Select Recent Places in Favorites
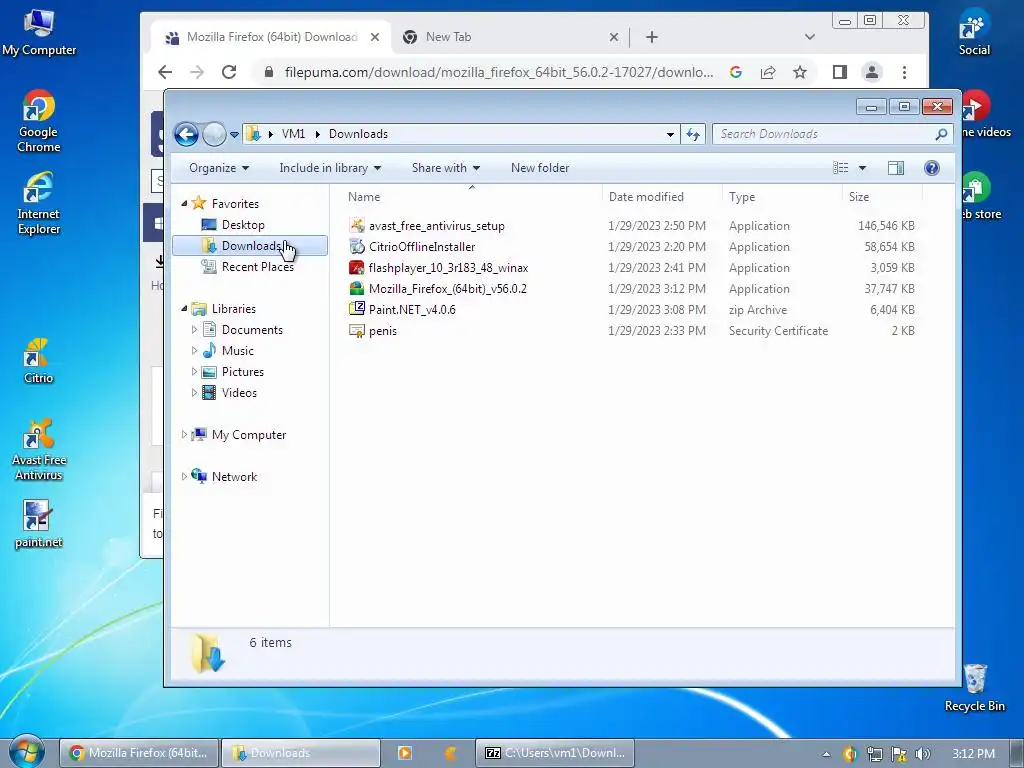The image size is (1024, 768). click(x=257, y=266)
